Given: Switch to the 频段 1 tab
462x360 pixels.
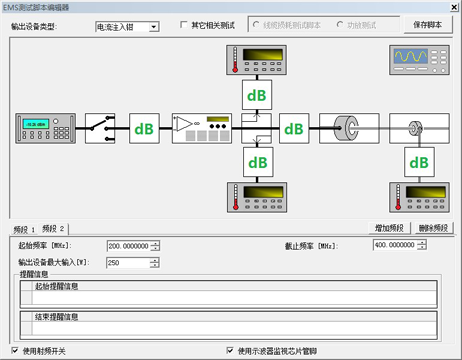Looking at the screenshot, I should (24, 229).
